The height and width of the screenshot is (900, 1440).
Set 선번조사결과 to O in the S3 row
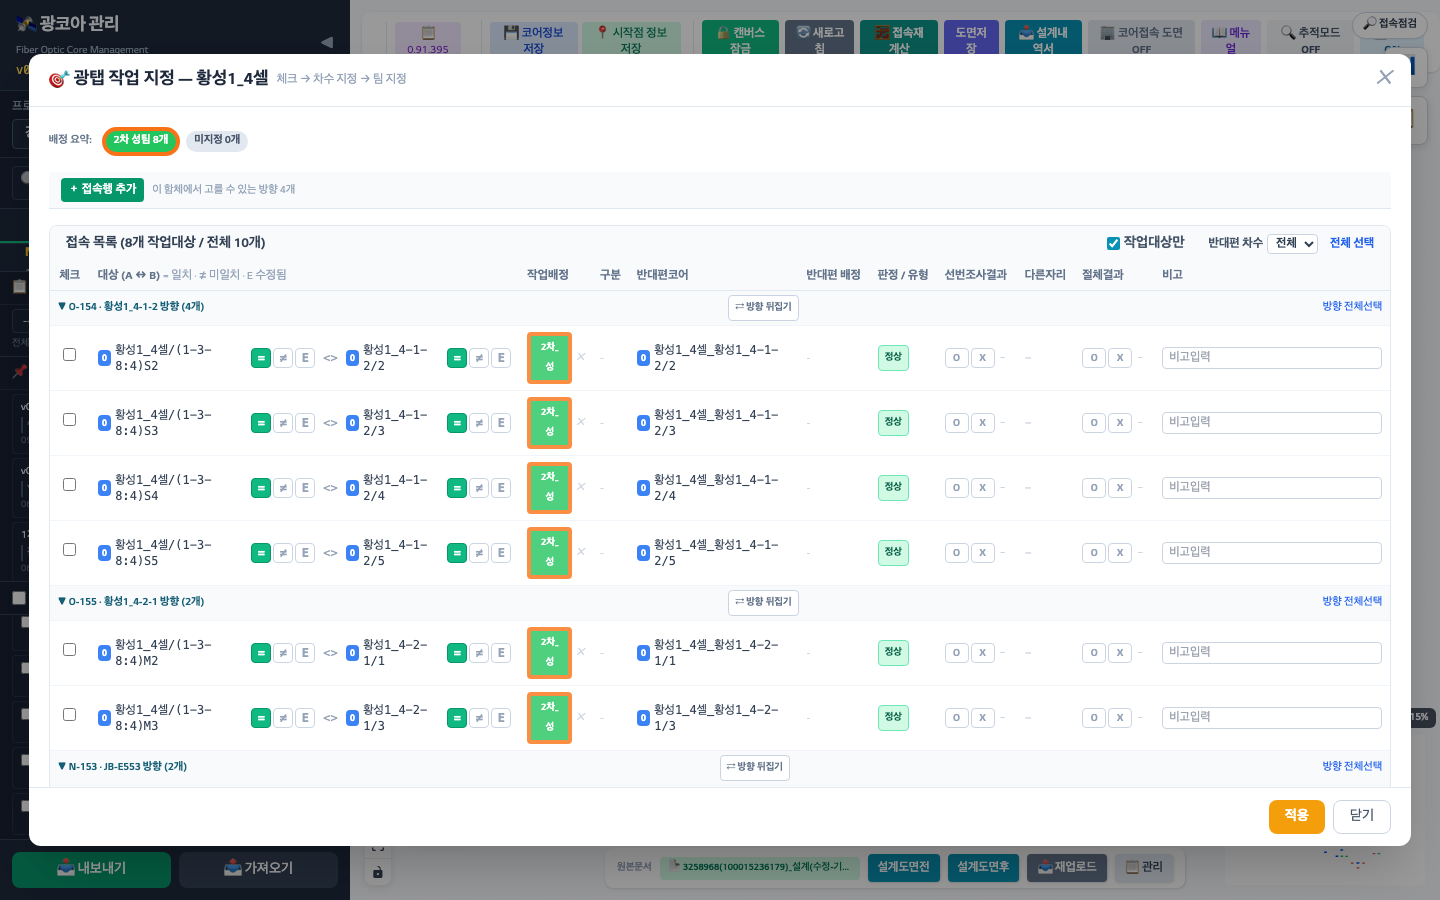coord(956,423)
